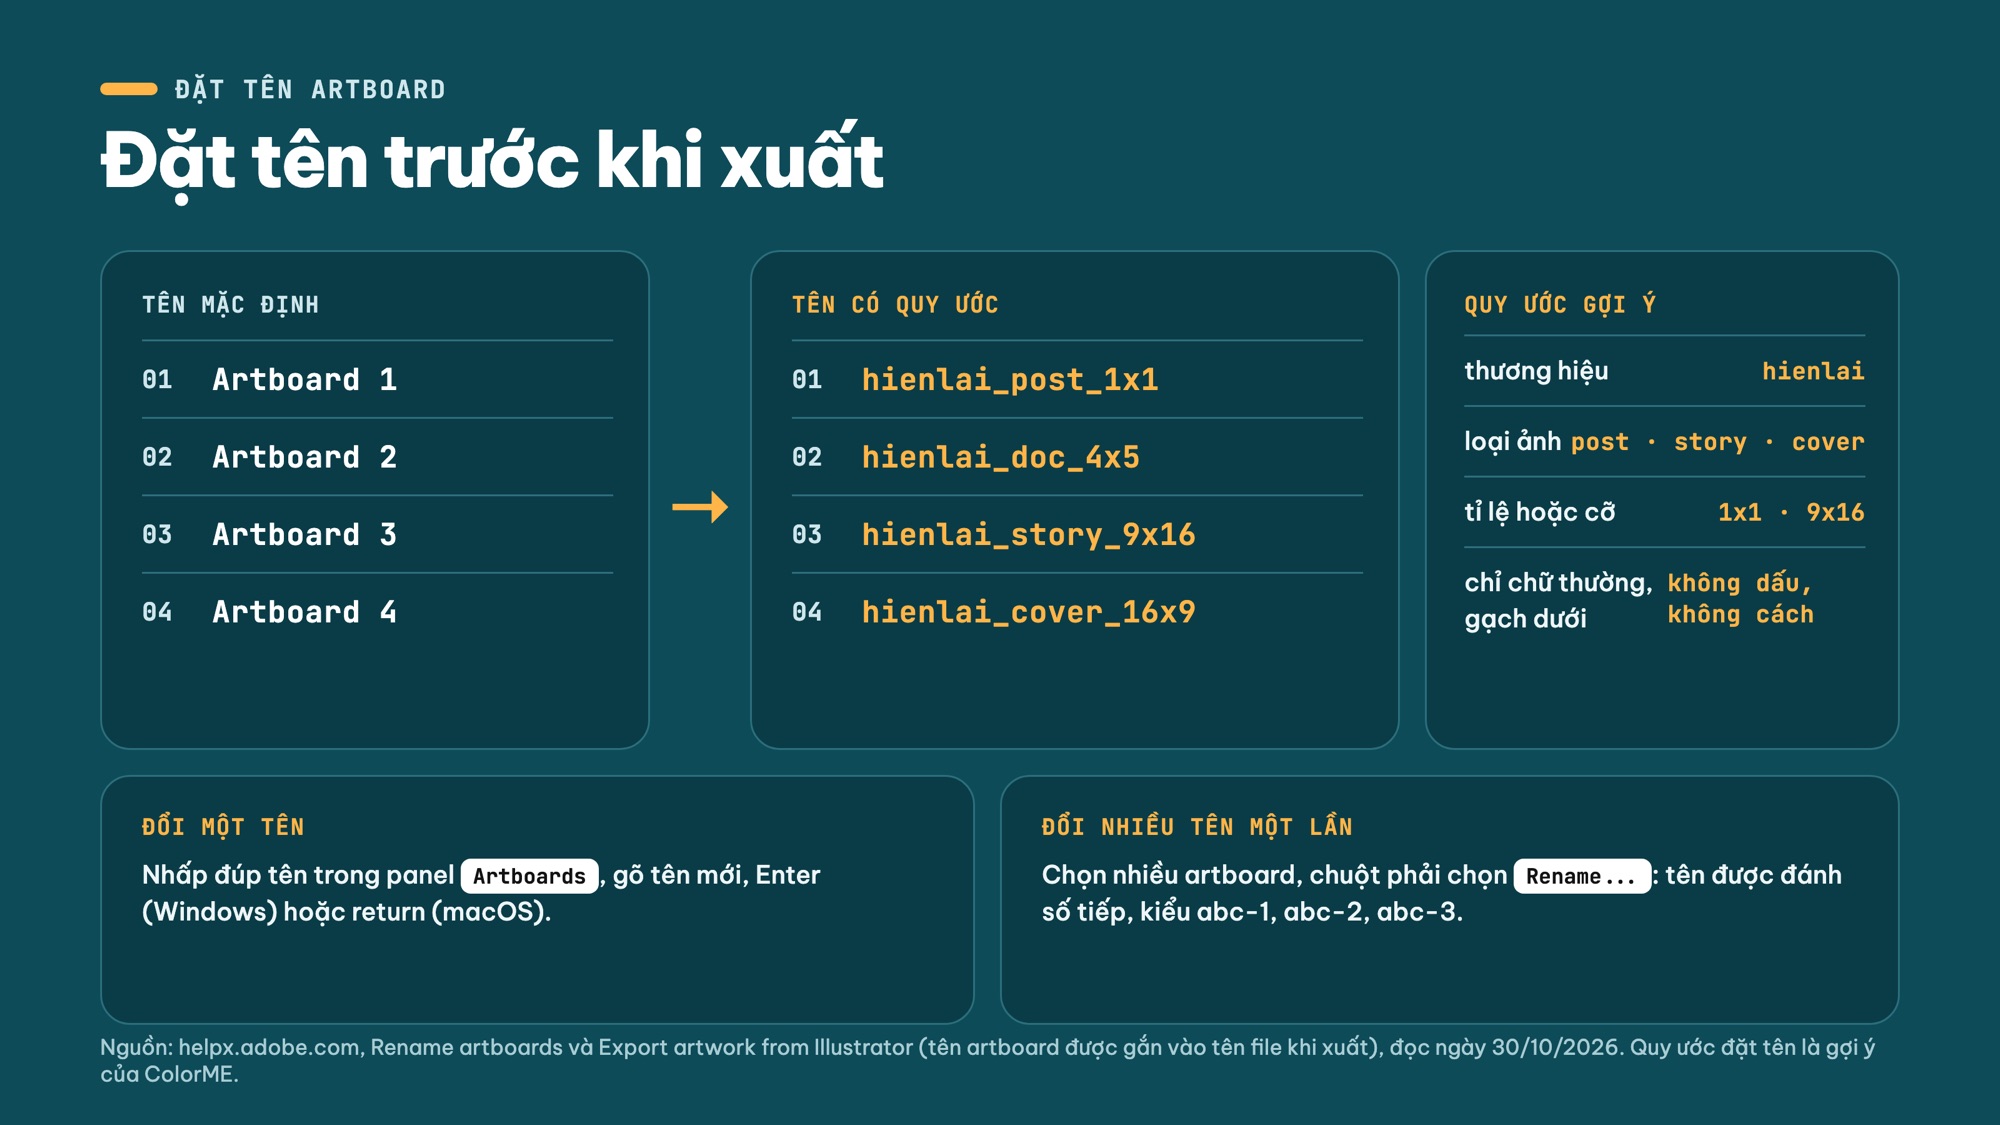Image resolution: width=2000 pixels, height=1125 pixels.
Task: Click the '9x16' ratio value in the Quy ước card
Action: [1835, 512]
